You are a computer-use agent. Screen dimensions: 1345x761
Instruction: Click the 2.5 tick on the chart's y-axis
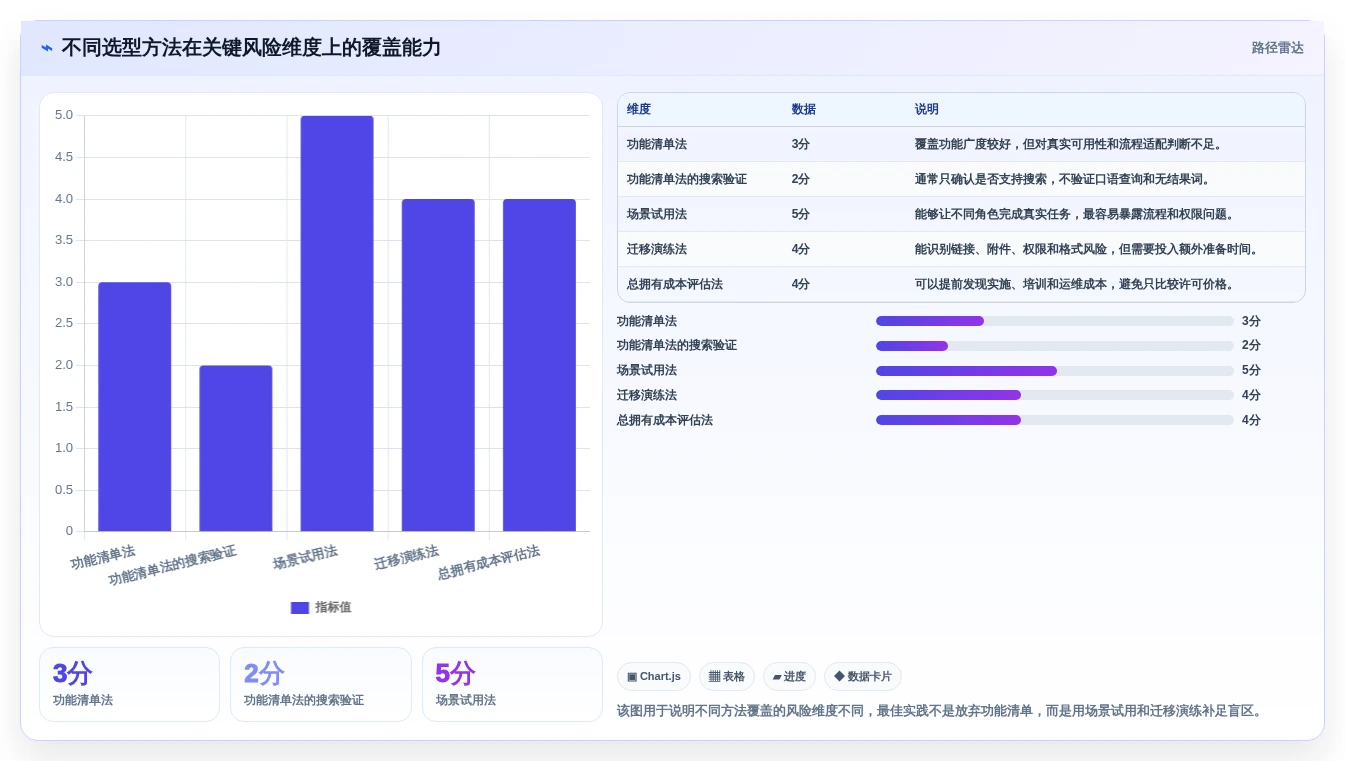(x=64, y=323)
